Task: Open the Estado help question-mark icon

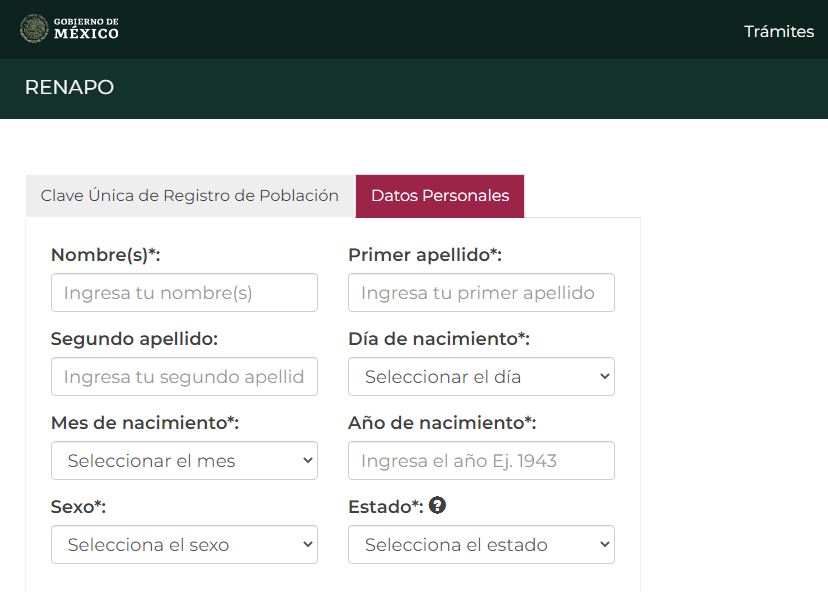Action: point(437,505)
